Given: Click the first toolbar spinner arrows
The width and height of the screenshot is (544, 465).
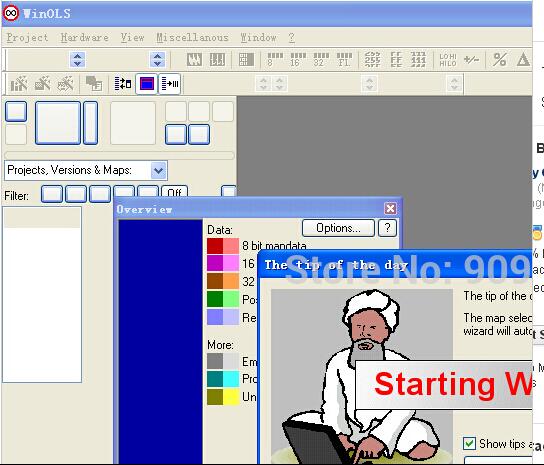Looking at the screenshot, I should [x=77, y=60].
